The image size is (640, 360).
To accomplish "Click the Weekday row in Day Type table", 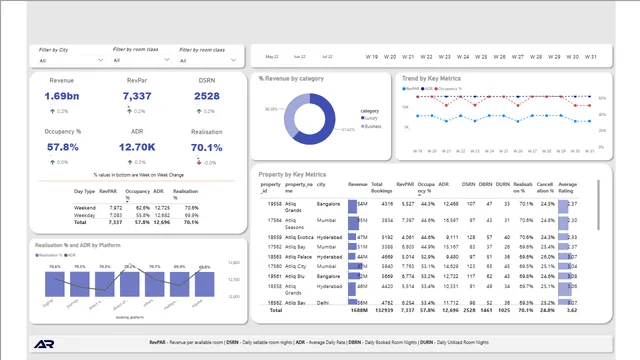I will pyautogui.click(x=136, y=215).
